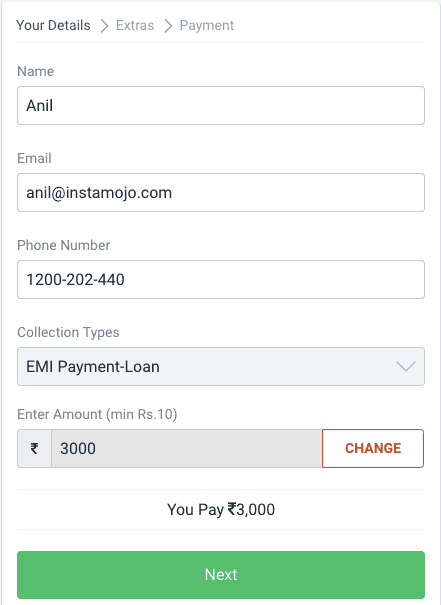Proceed with the green Next button

[221, 575]
